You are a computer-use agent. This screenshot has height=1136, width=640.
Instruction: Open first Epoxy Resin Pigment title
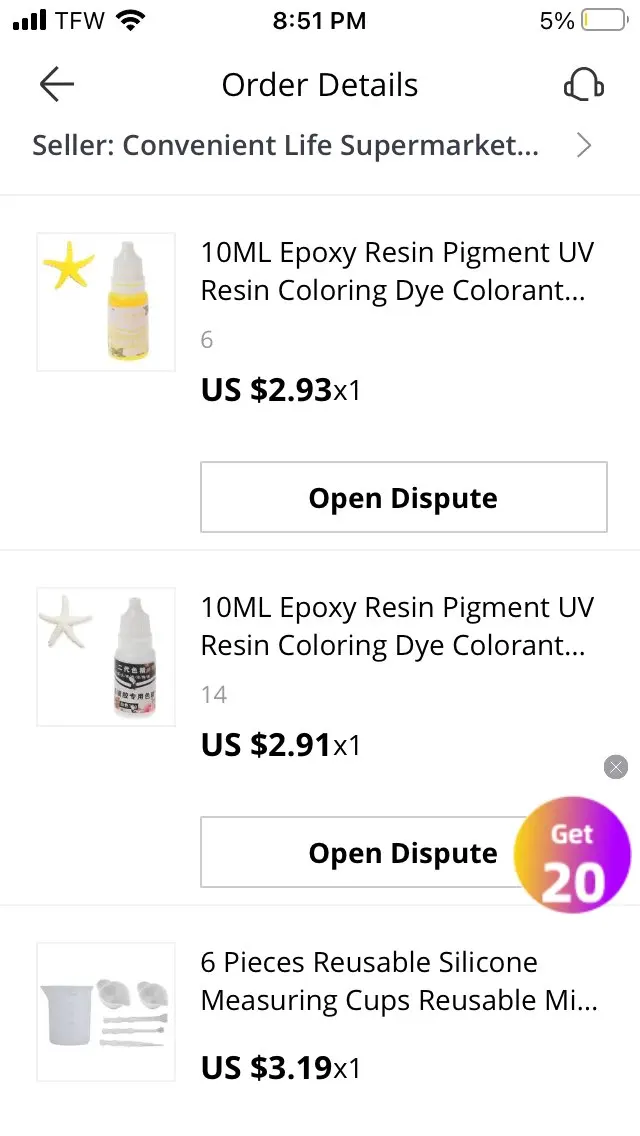point(397,271)
